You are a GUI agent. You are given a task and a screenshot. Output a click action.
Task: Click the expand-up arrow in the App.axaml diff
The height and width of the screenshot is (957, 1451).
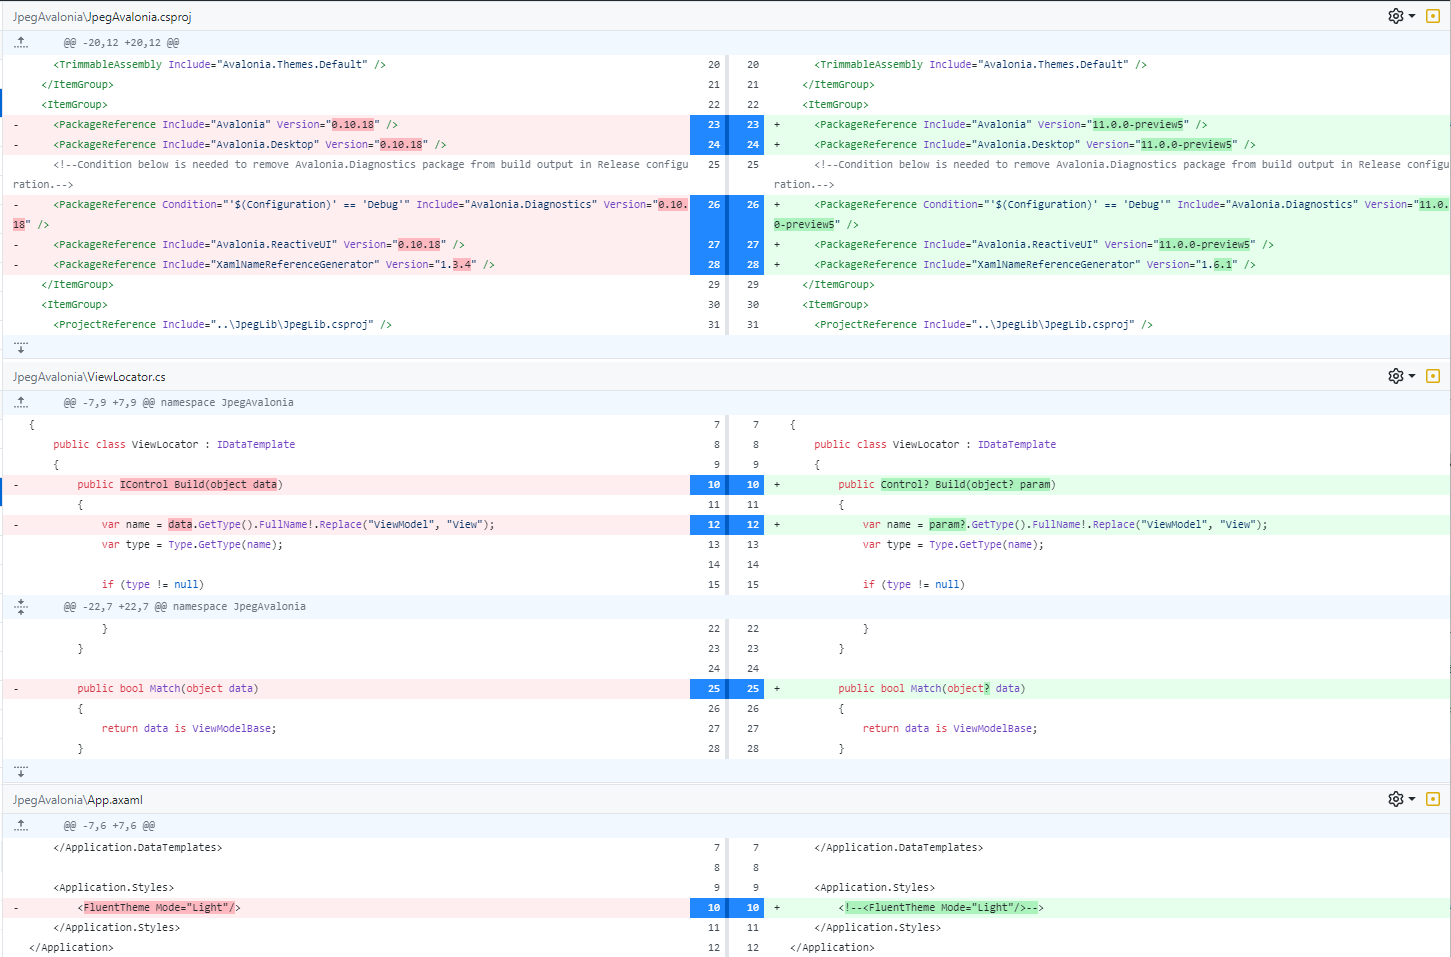[x=21, y=825]
